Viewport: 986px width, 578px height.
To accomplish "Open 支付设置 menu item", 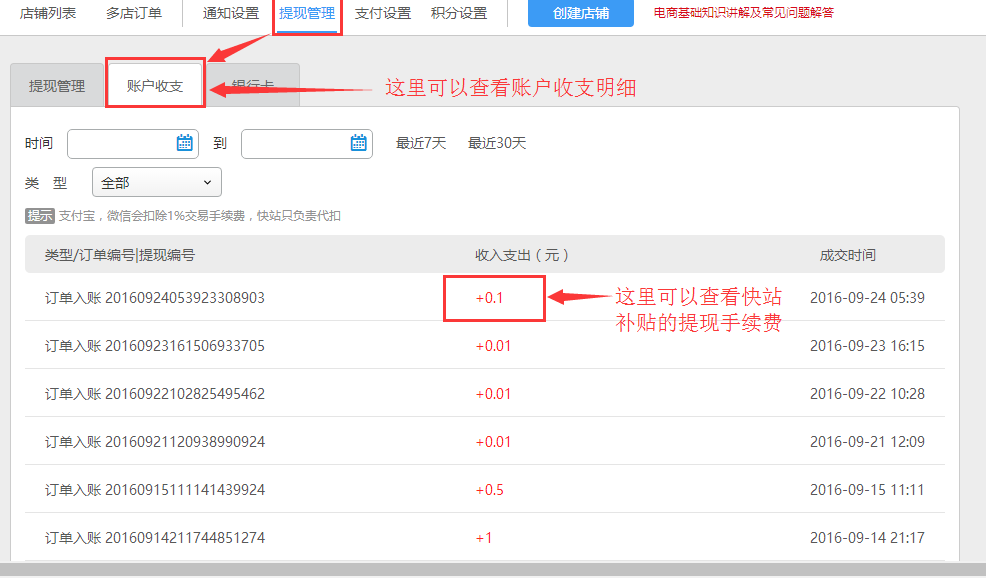I will 383,14.
